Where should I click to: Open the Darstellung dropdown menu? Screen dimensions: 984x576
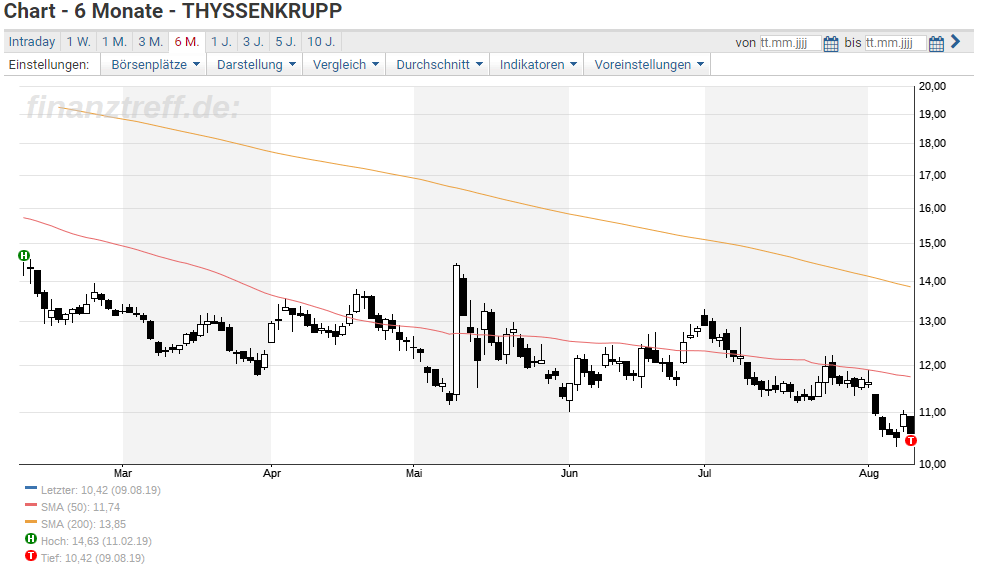(255, 65)
